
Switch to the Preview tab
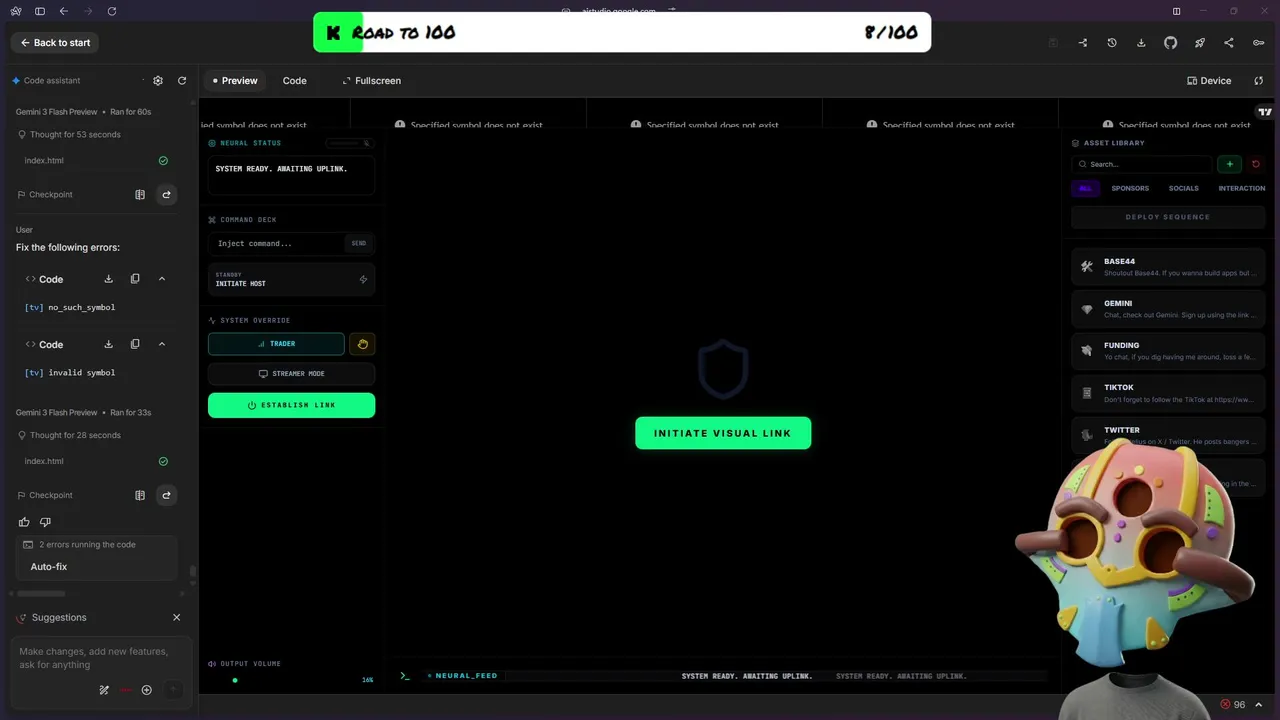[x=235, y=80]
